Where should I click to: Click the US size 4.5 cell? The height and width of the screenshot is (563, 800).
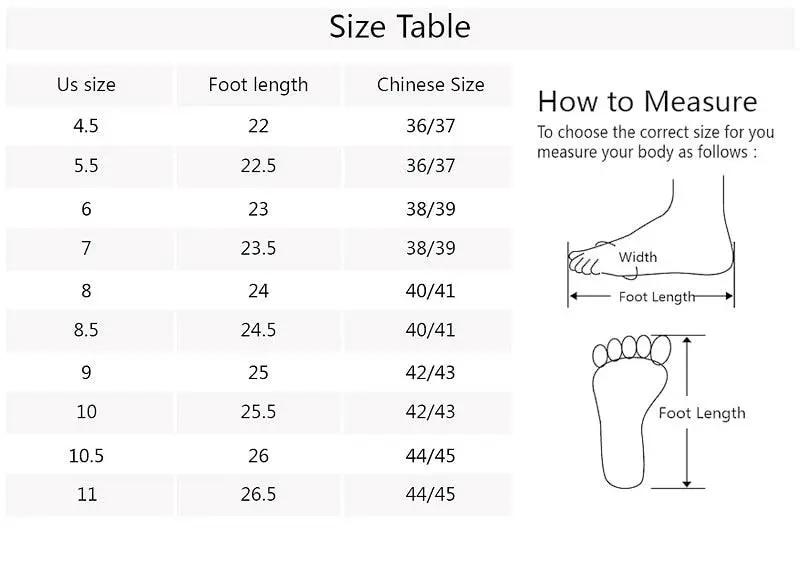pyautogui.click(x=86, y=126)
